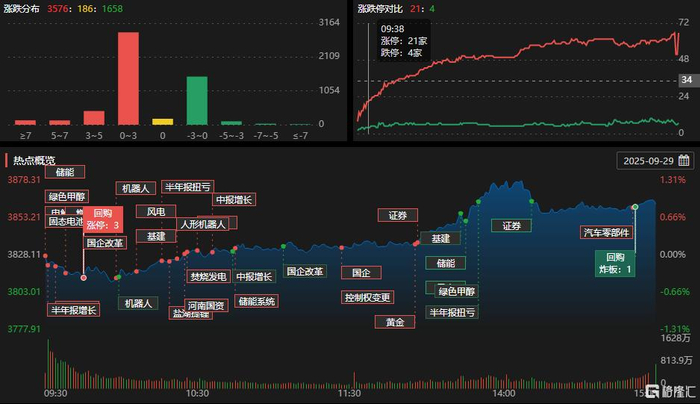The height and width of the screenshot is (404, 700).
Task: Click the tall red 0~3 distribution bar
Action: (128, 79)
